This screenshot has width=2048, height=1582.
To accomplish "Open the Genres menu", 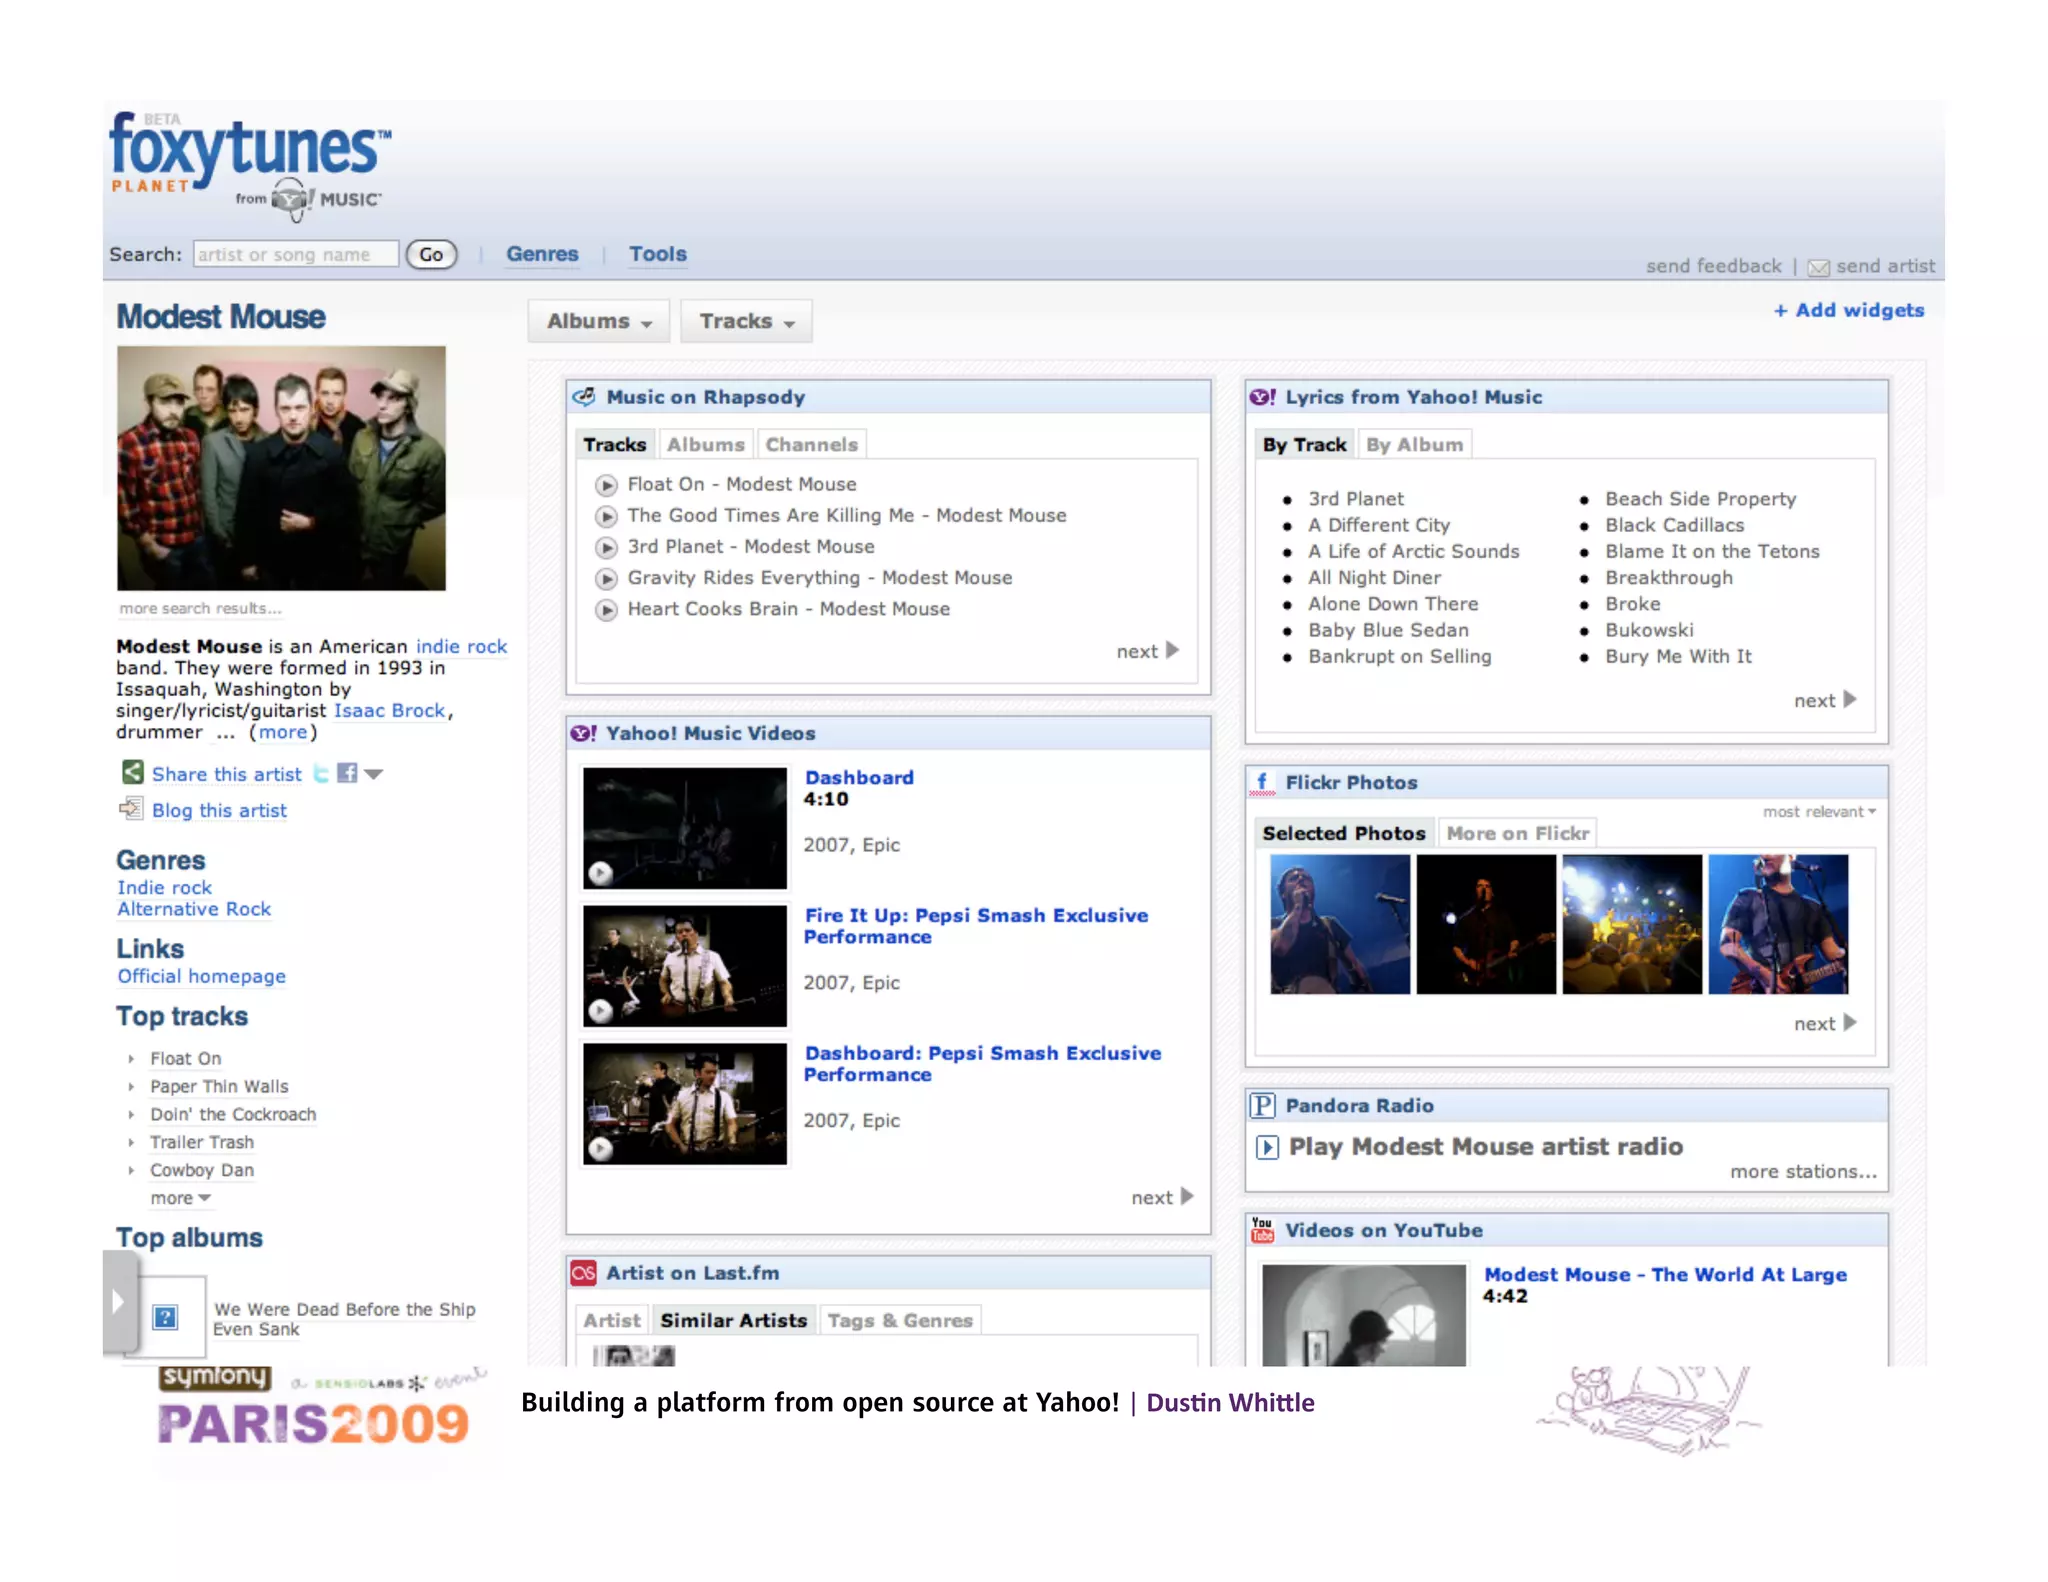I will coord(542,254).
